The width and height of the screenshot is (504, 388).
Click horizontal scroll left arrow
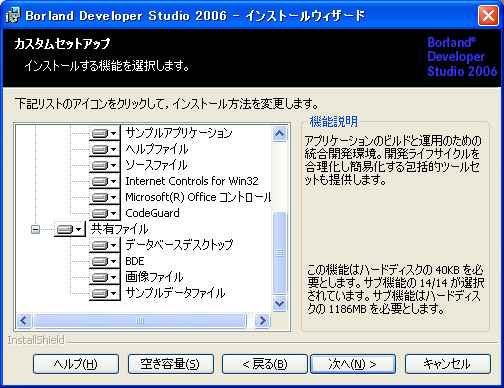[24, 321]
